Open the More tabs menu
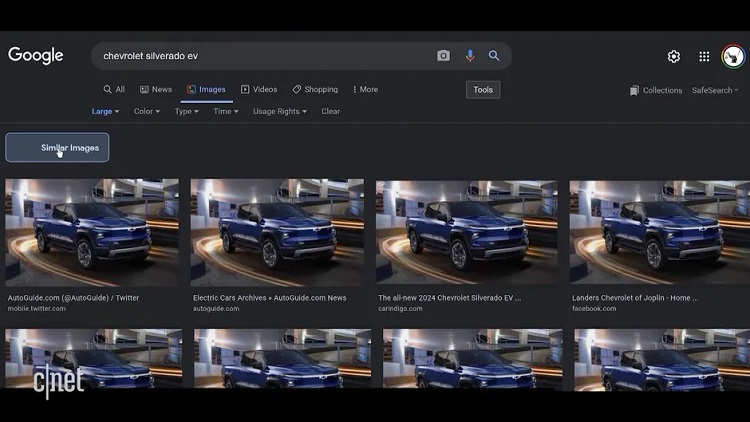 click(365, 89)
